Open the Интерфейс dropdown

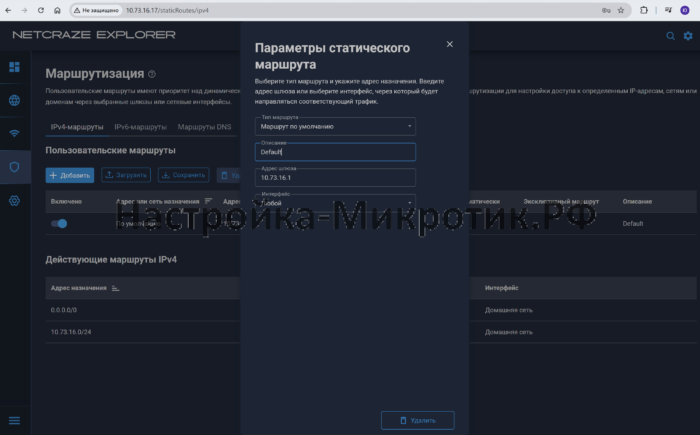click(335, 203)
